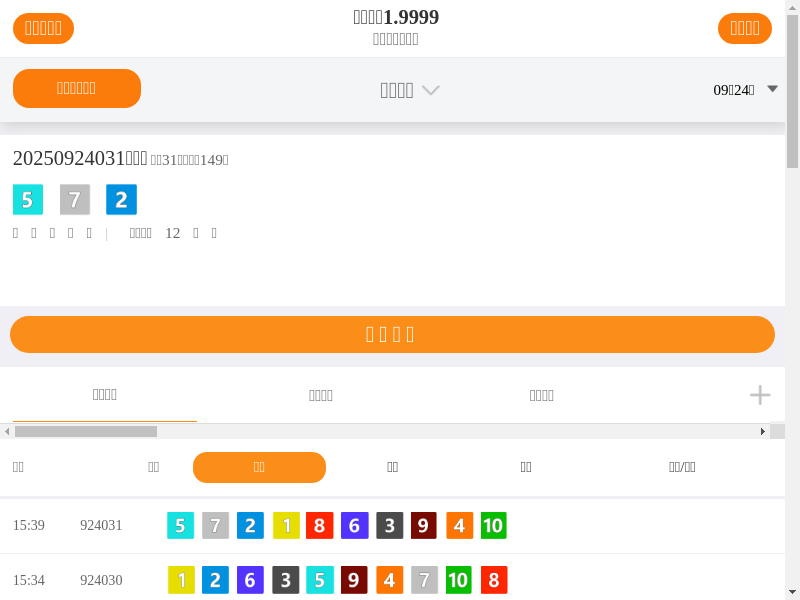Click the plus icon beside the tabs
The height and width of the screenshot is (600, 800).
click(x=760, y=395)
